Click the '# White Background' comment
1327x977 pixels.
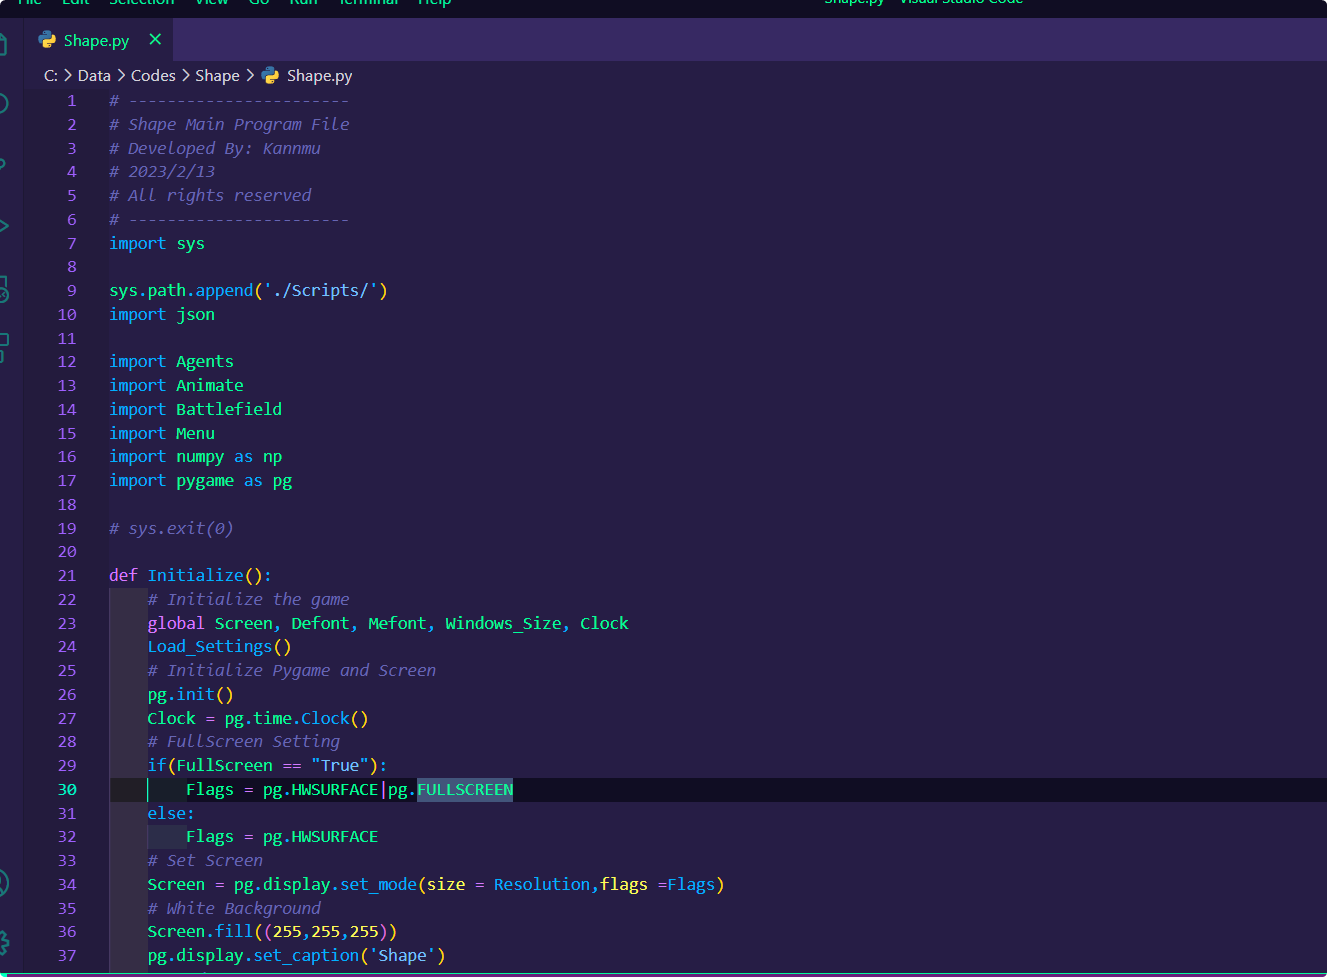[234, 909]
